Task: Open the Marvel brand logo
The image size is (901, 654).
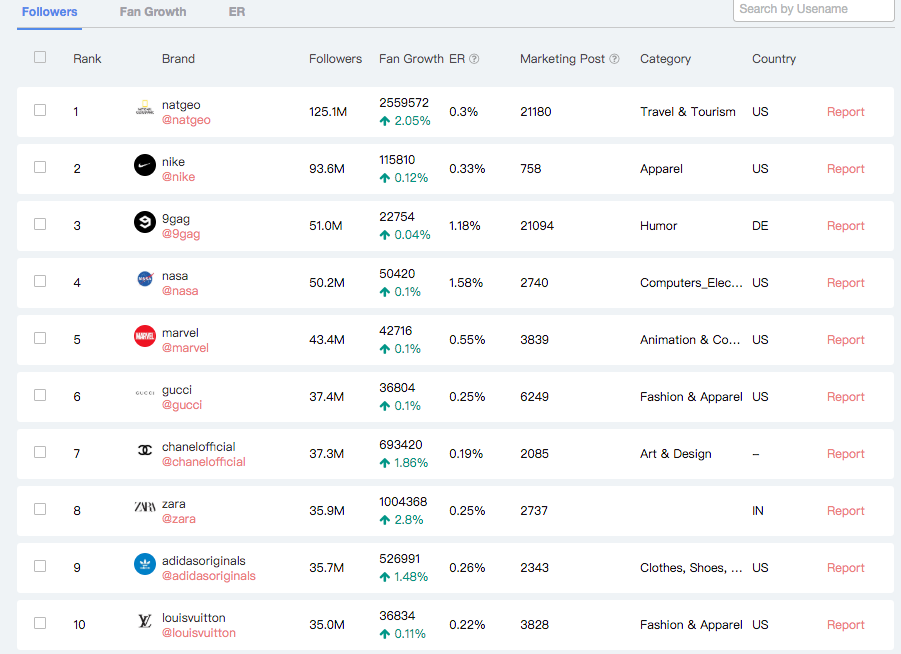Action: (143, 334)
